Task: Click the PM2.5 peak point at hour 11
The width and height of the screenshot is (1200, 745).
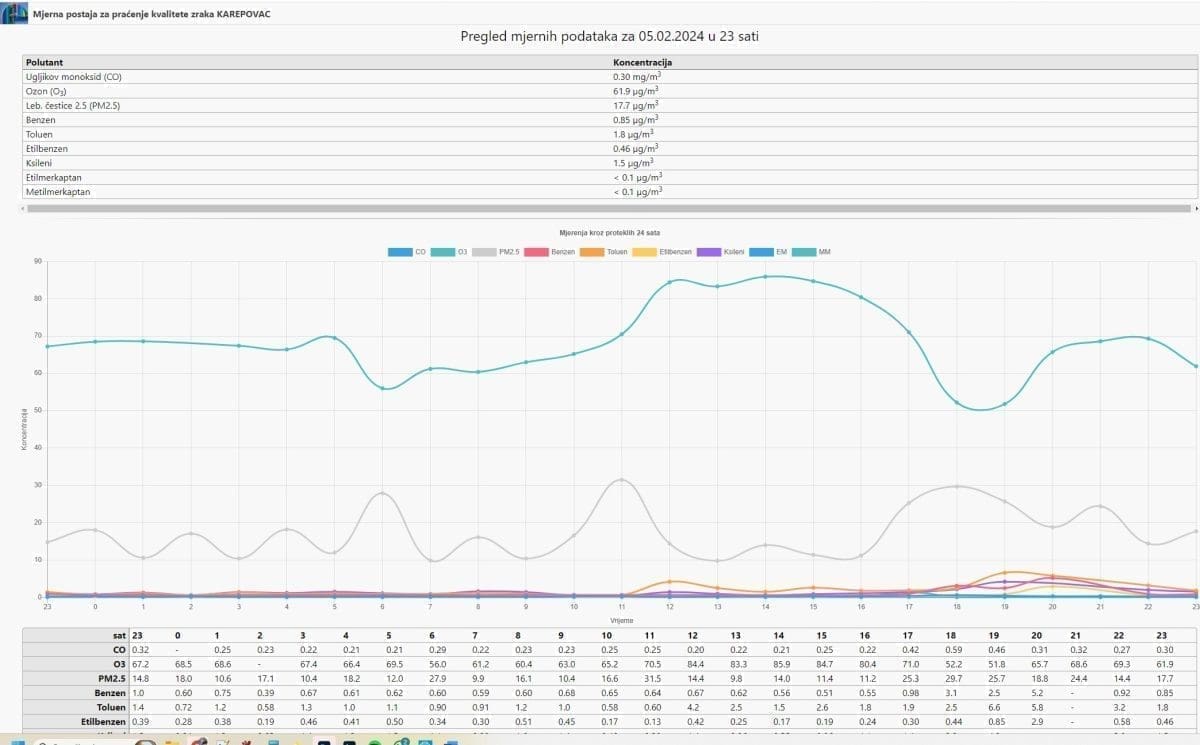Action: 622,480
